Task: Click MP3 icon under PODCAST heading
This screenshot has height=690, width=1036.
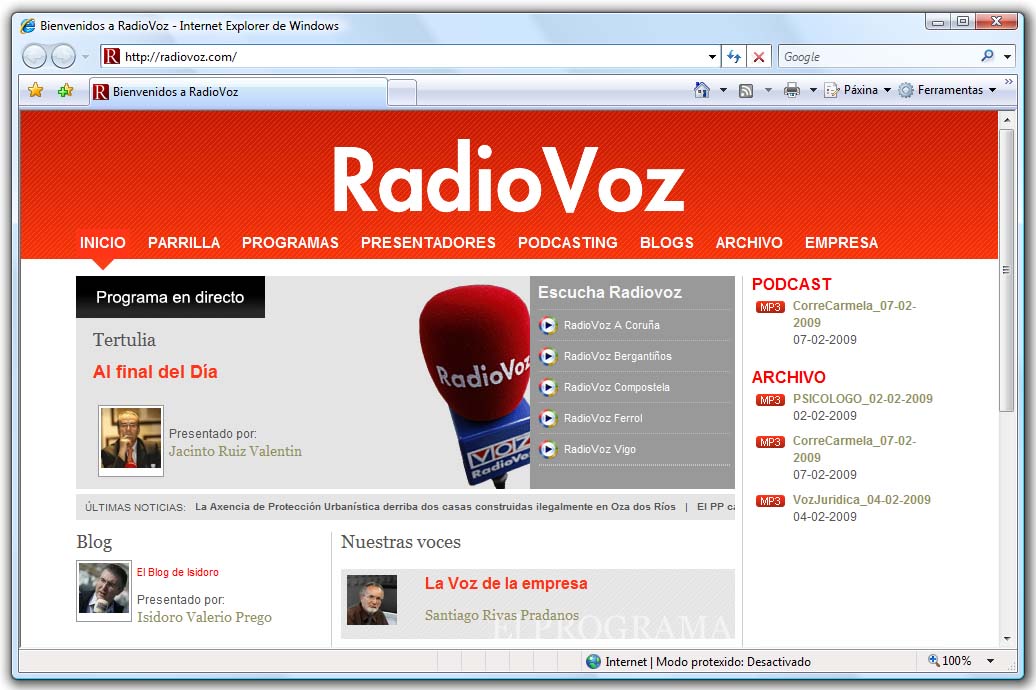Action: tap(770, 307)
